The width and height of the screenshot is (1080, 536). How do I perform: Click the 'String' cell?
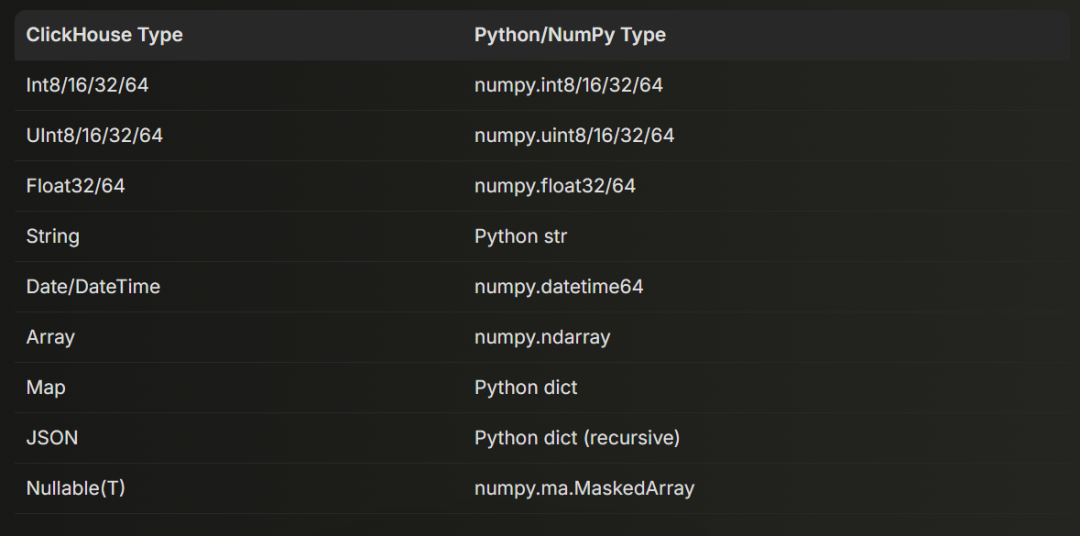tap(52, 237)
